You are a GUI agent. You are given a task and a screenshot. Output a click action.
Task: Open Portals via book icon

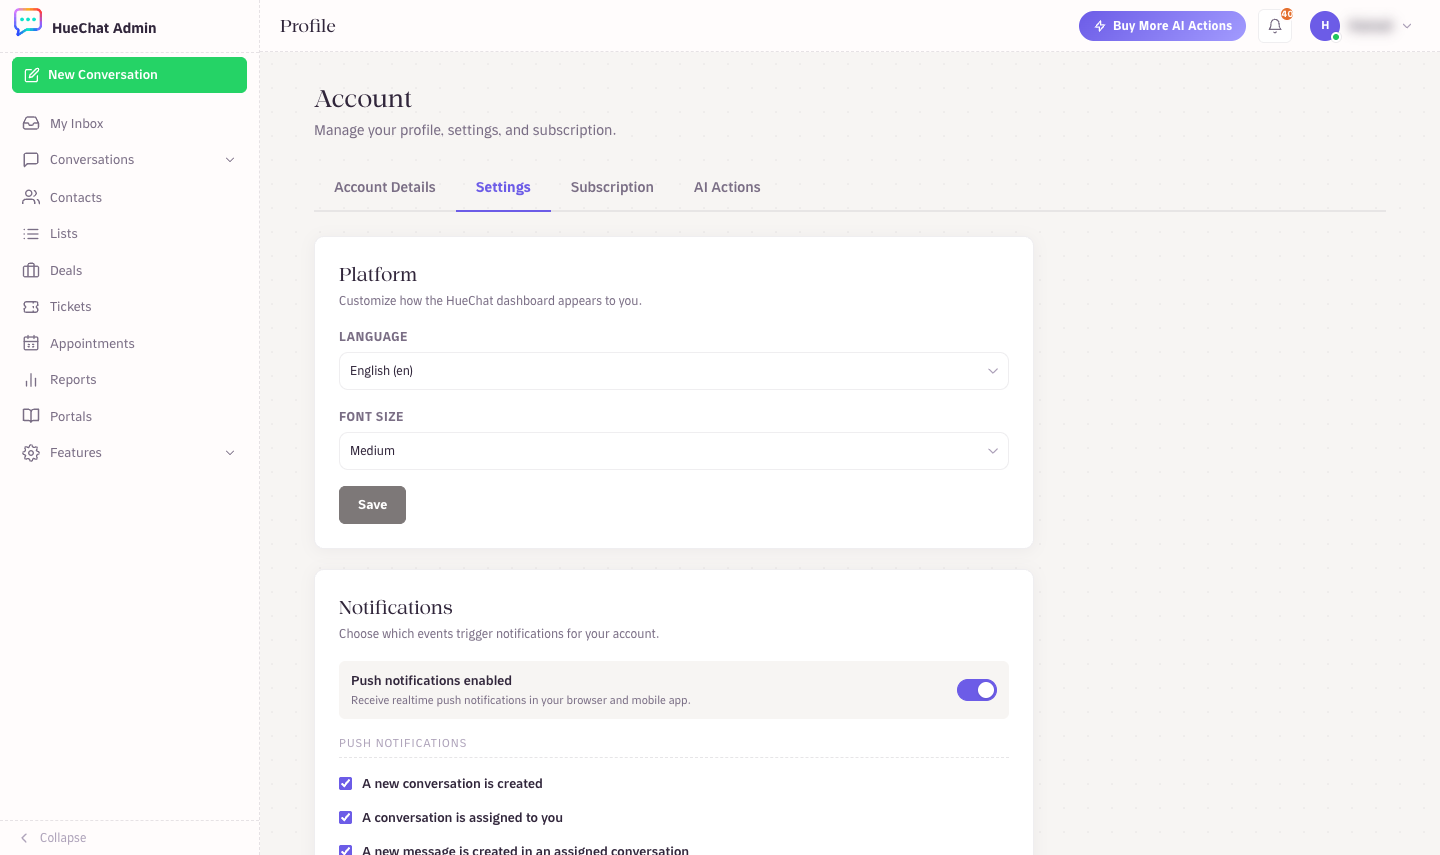point(31,416)
